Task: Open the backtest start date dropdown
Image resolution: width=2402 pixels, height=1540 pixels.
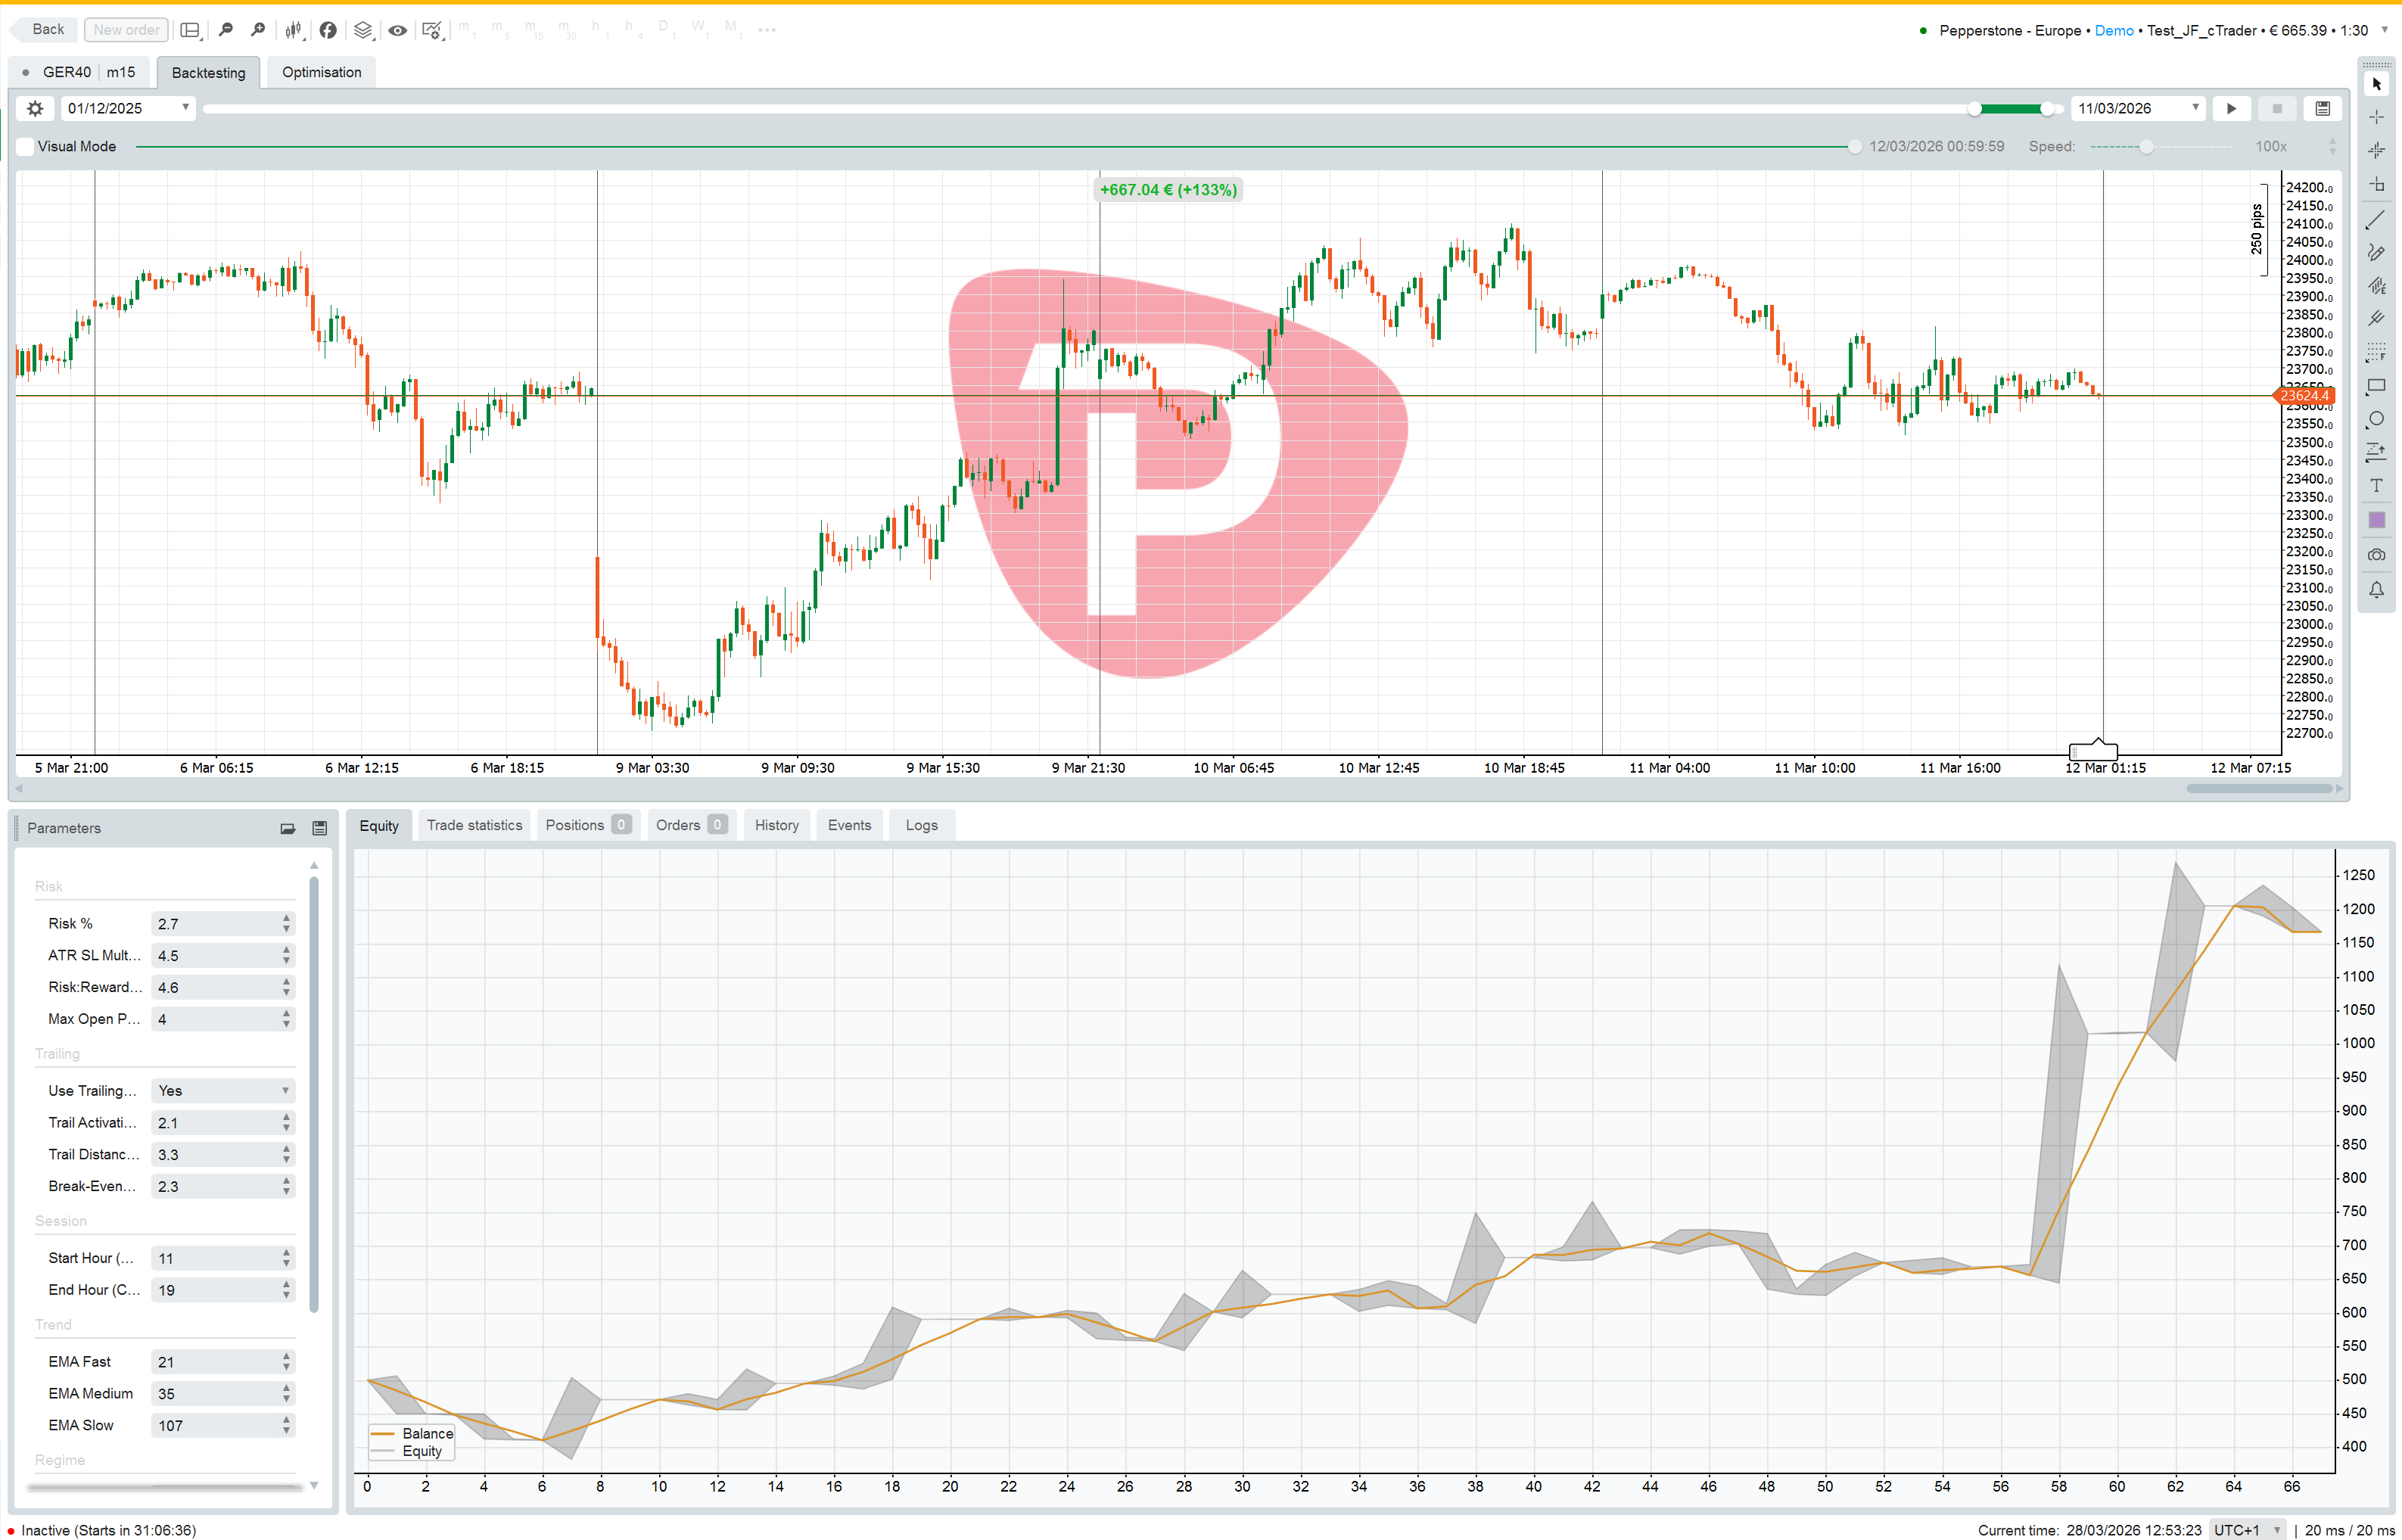Action: pyautogui.click(x=185, y=107)
